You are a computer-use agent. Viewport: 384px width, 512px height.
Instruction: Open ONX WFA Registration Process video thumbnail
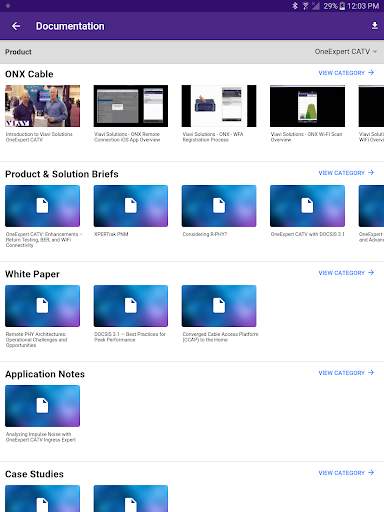[219, 106]
